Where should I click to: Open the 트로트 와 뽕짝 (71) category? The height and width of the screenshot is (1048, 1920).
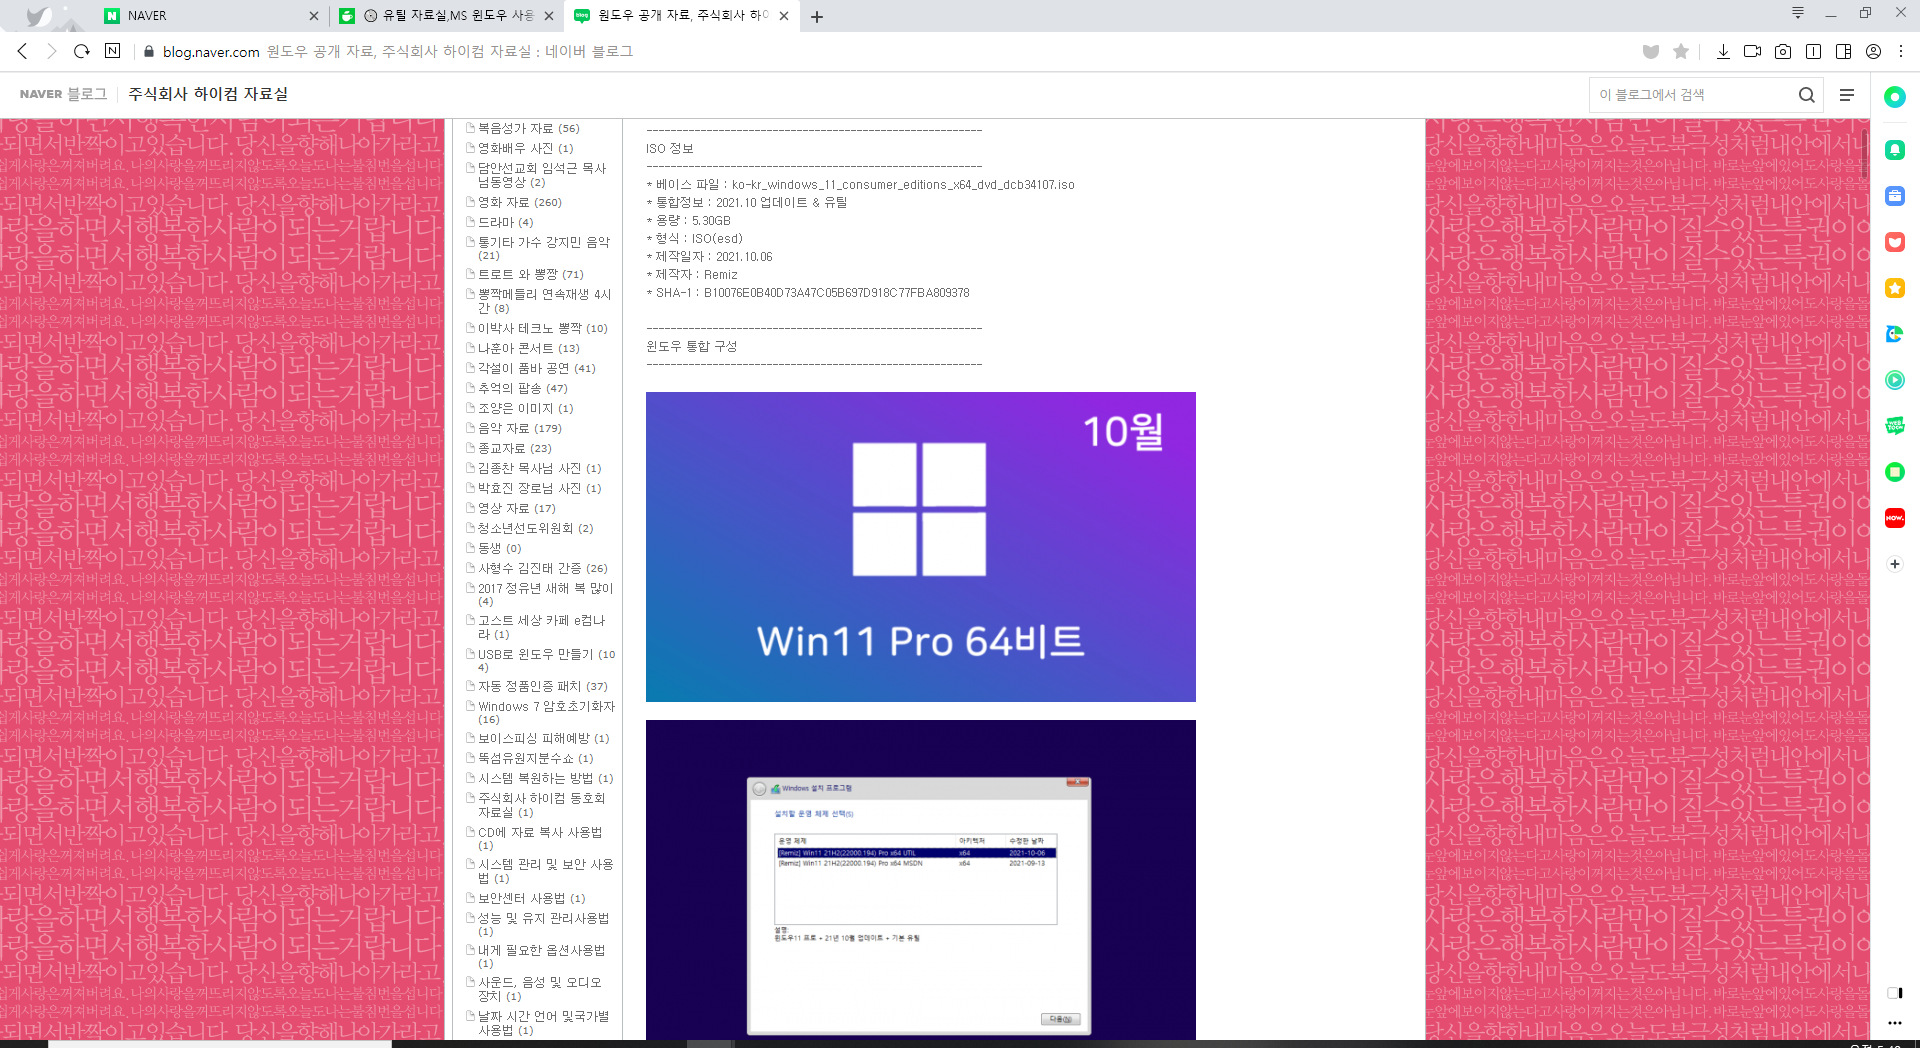coord(530,274)
